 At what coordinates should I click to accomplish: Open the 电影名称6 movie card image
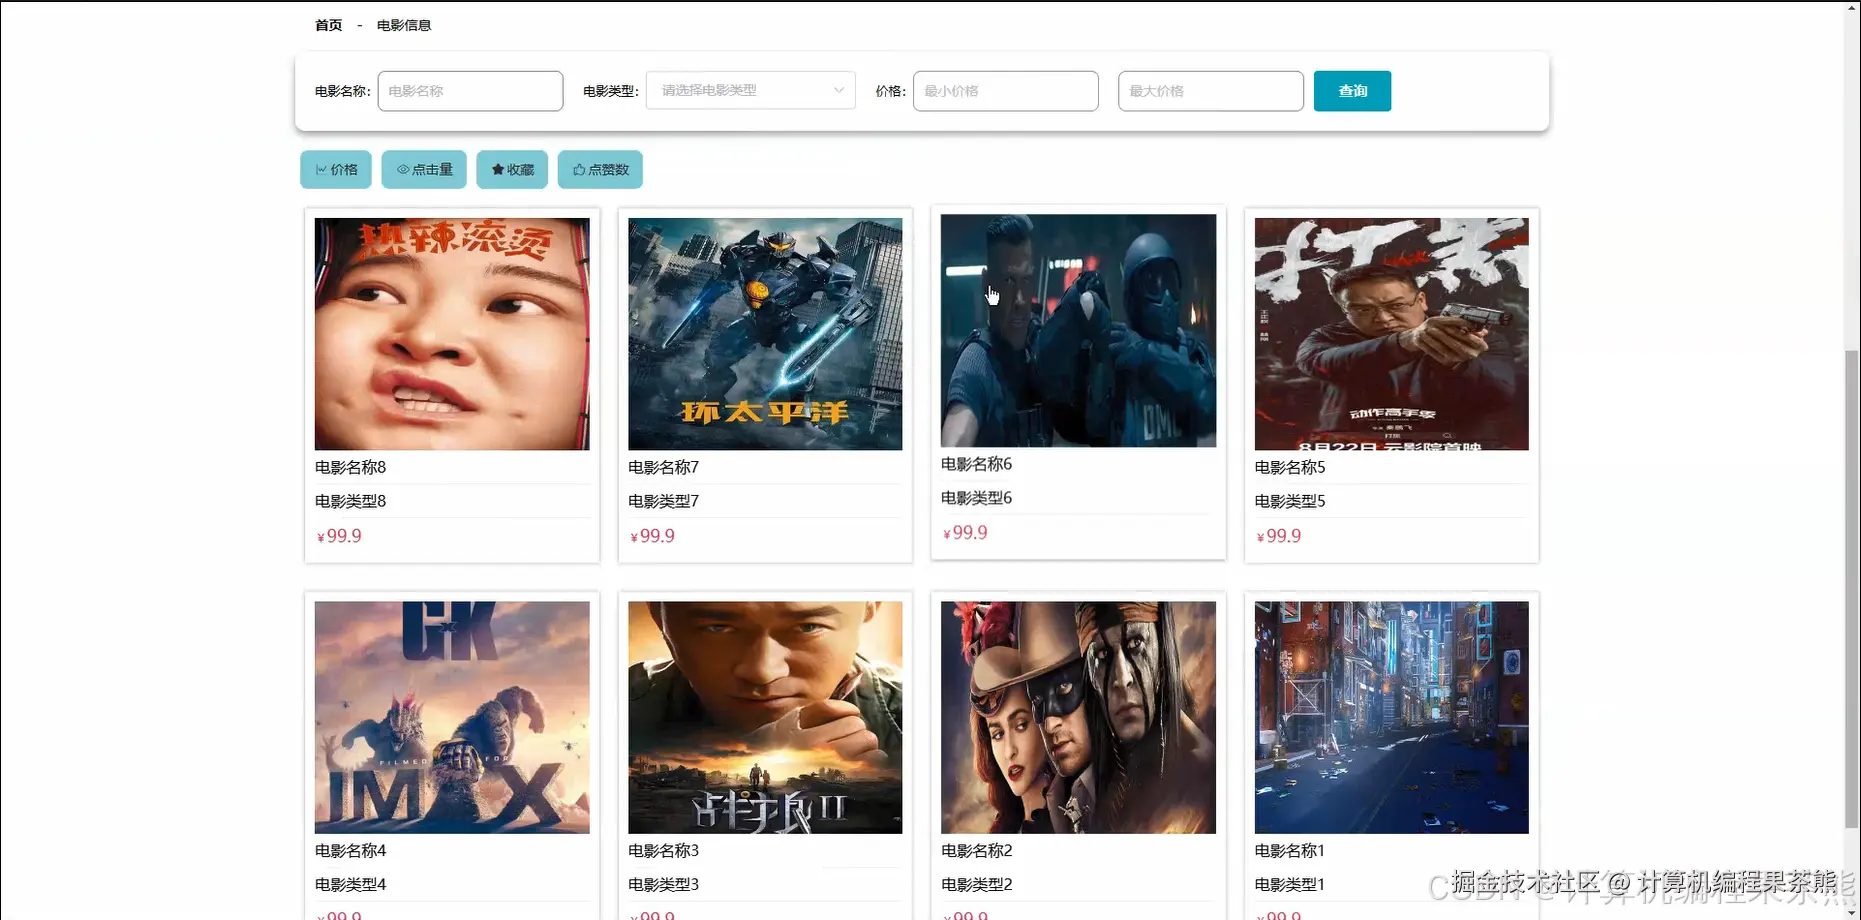(1077, 330)
